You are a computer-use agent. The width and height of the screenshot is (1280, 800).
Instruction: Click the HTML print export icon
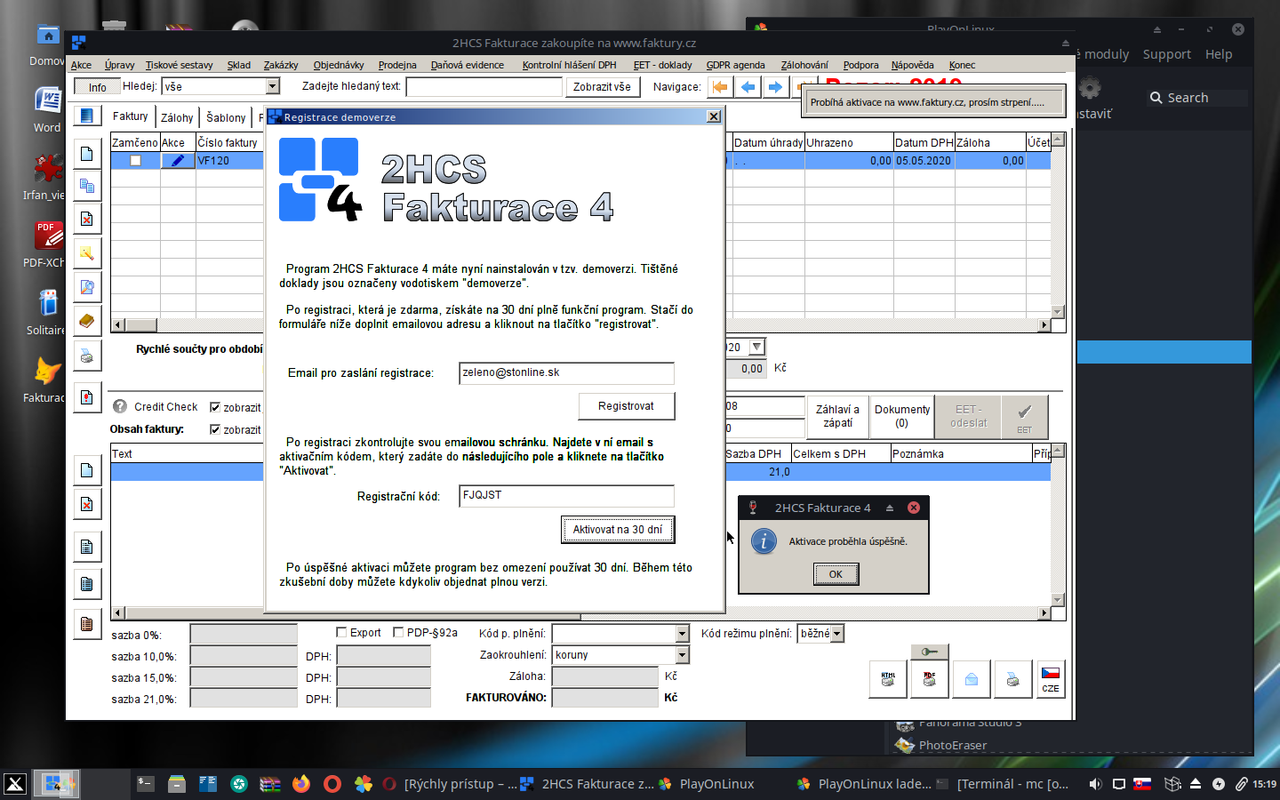pyautogui.click(x=888, y=679)
